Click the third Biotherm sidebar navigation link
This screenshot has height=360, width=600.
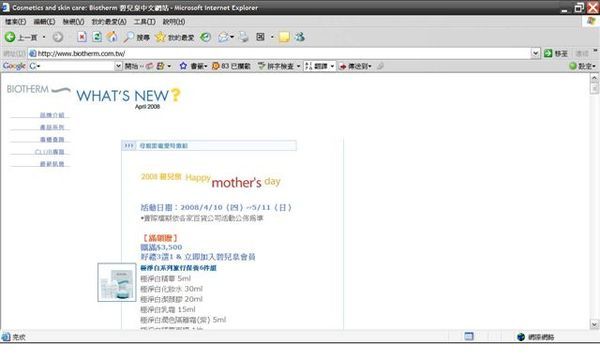point(52,139)
